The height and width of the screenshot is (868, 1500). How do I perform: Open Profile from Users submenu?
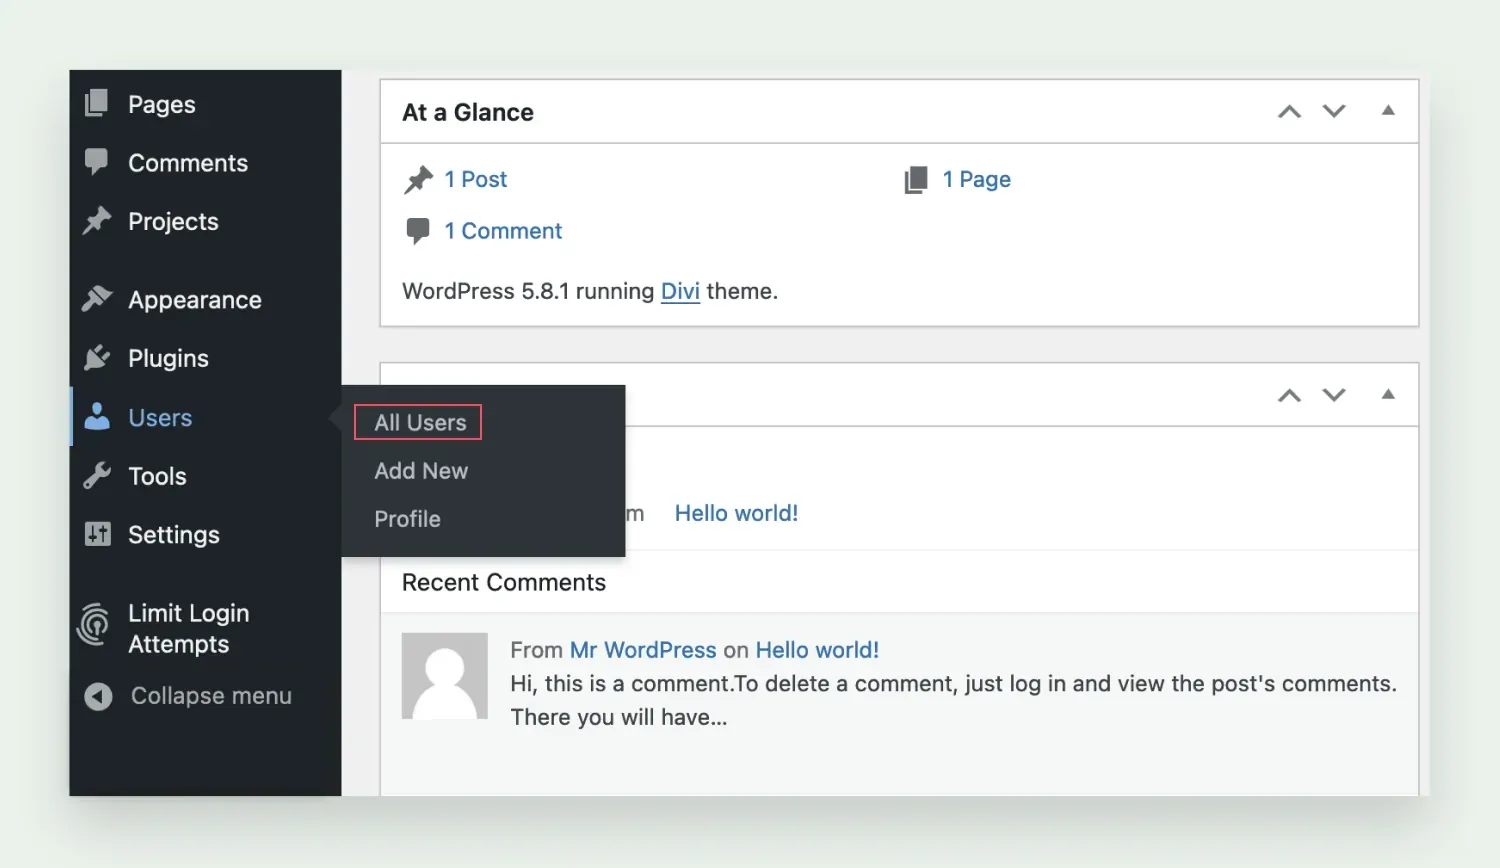pos(407,519)
